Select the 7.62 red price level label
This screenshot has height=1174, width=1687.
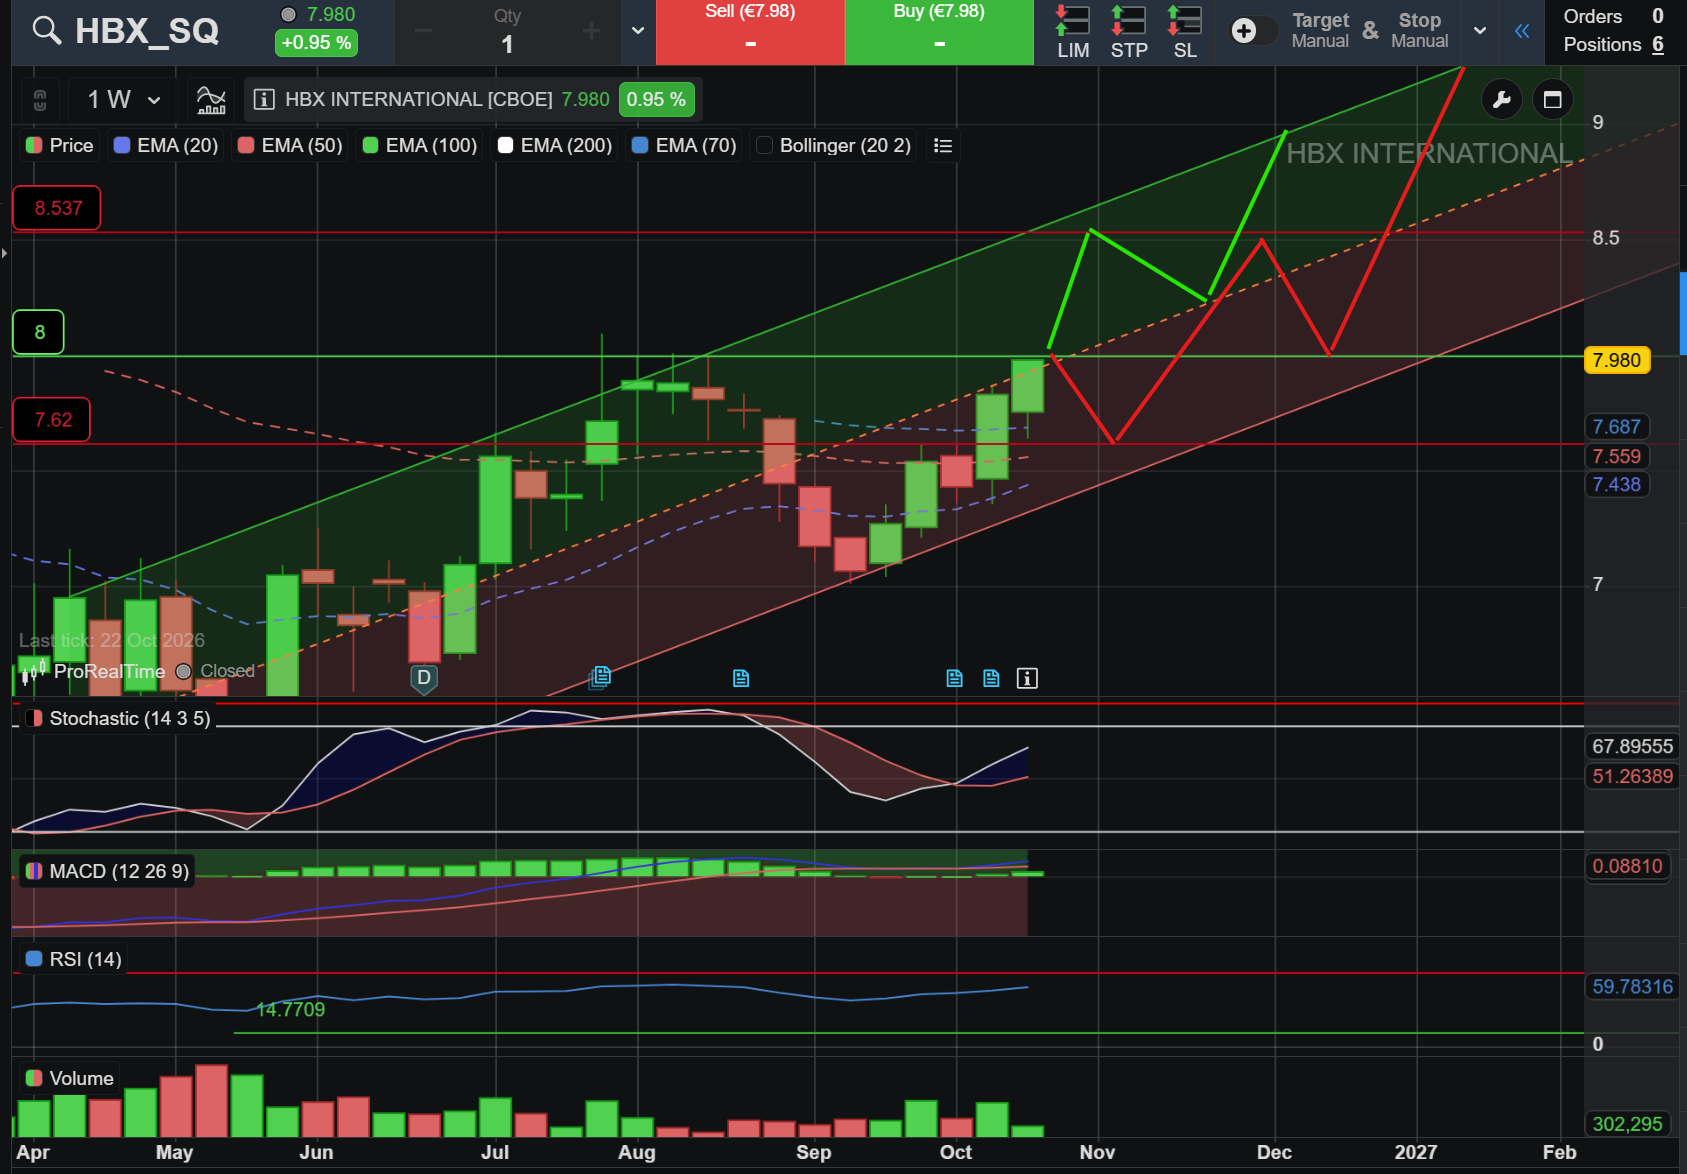point(52,420)
